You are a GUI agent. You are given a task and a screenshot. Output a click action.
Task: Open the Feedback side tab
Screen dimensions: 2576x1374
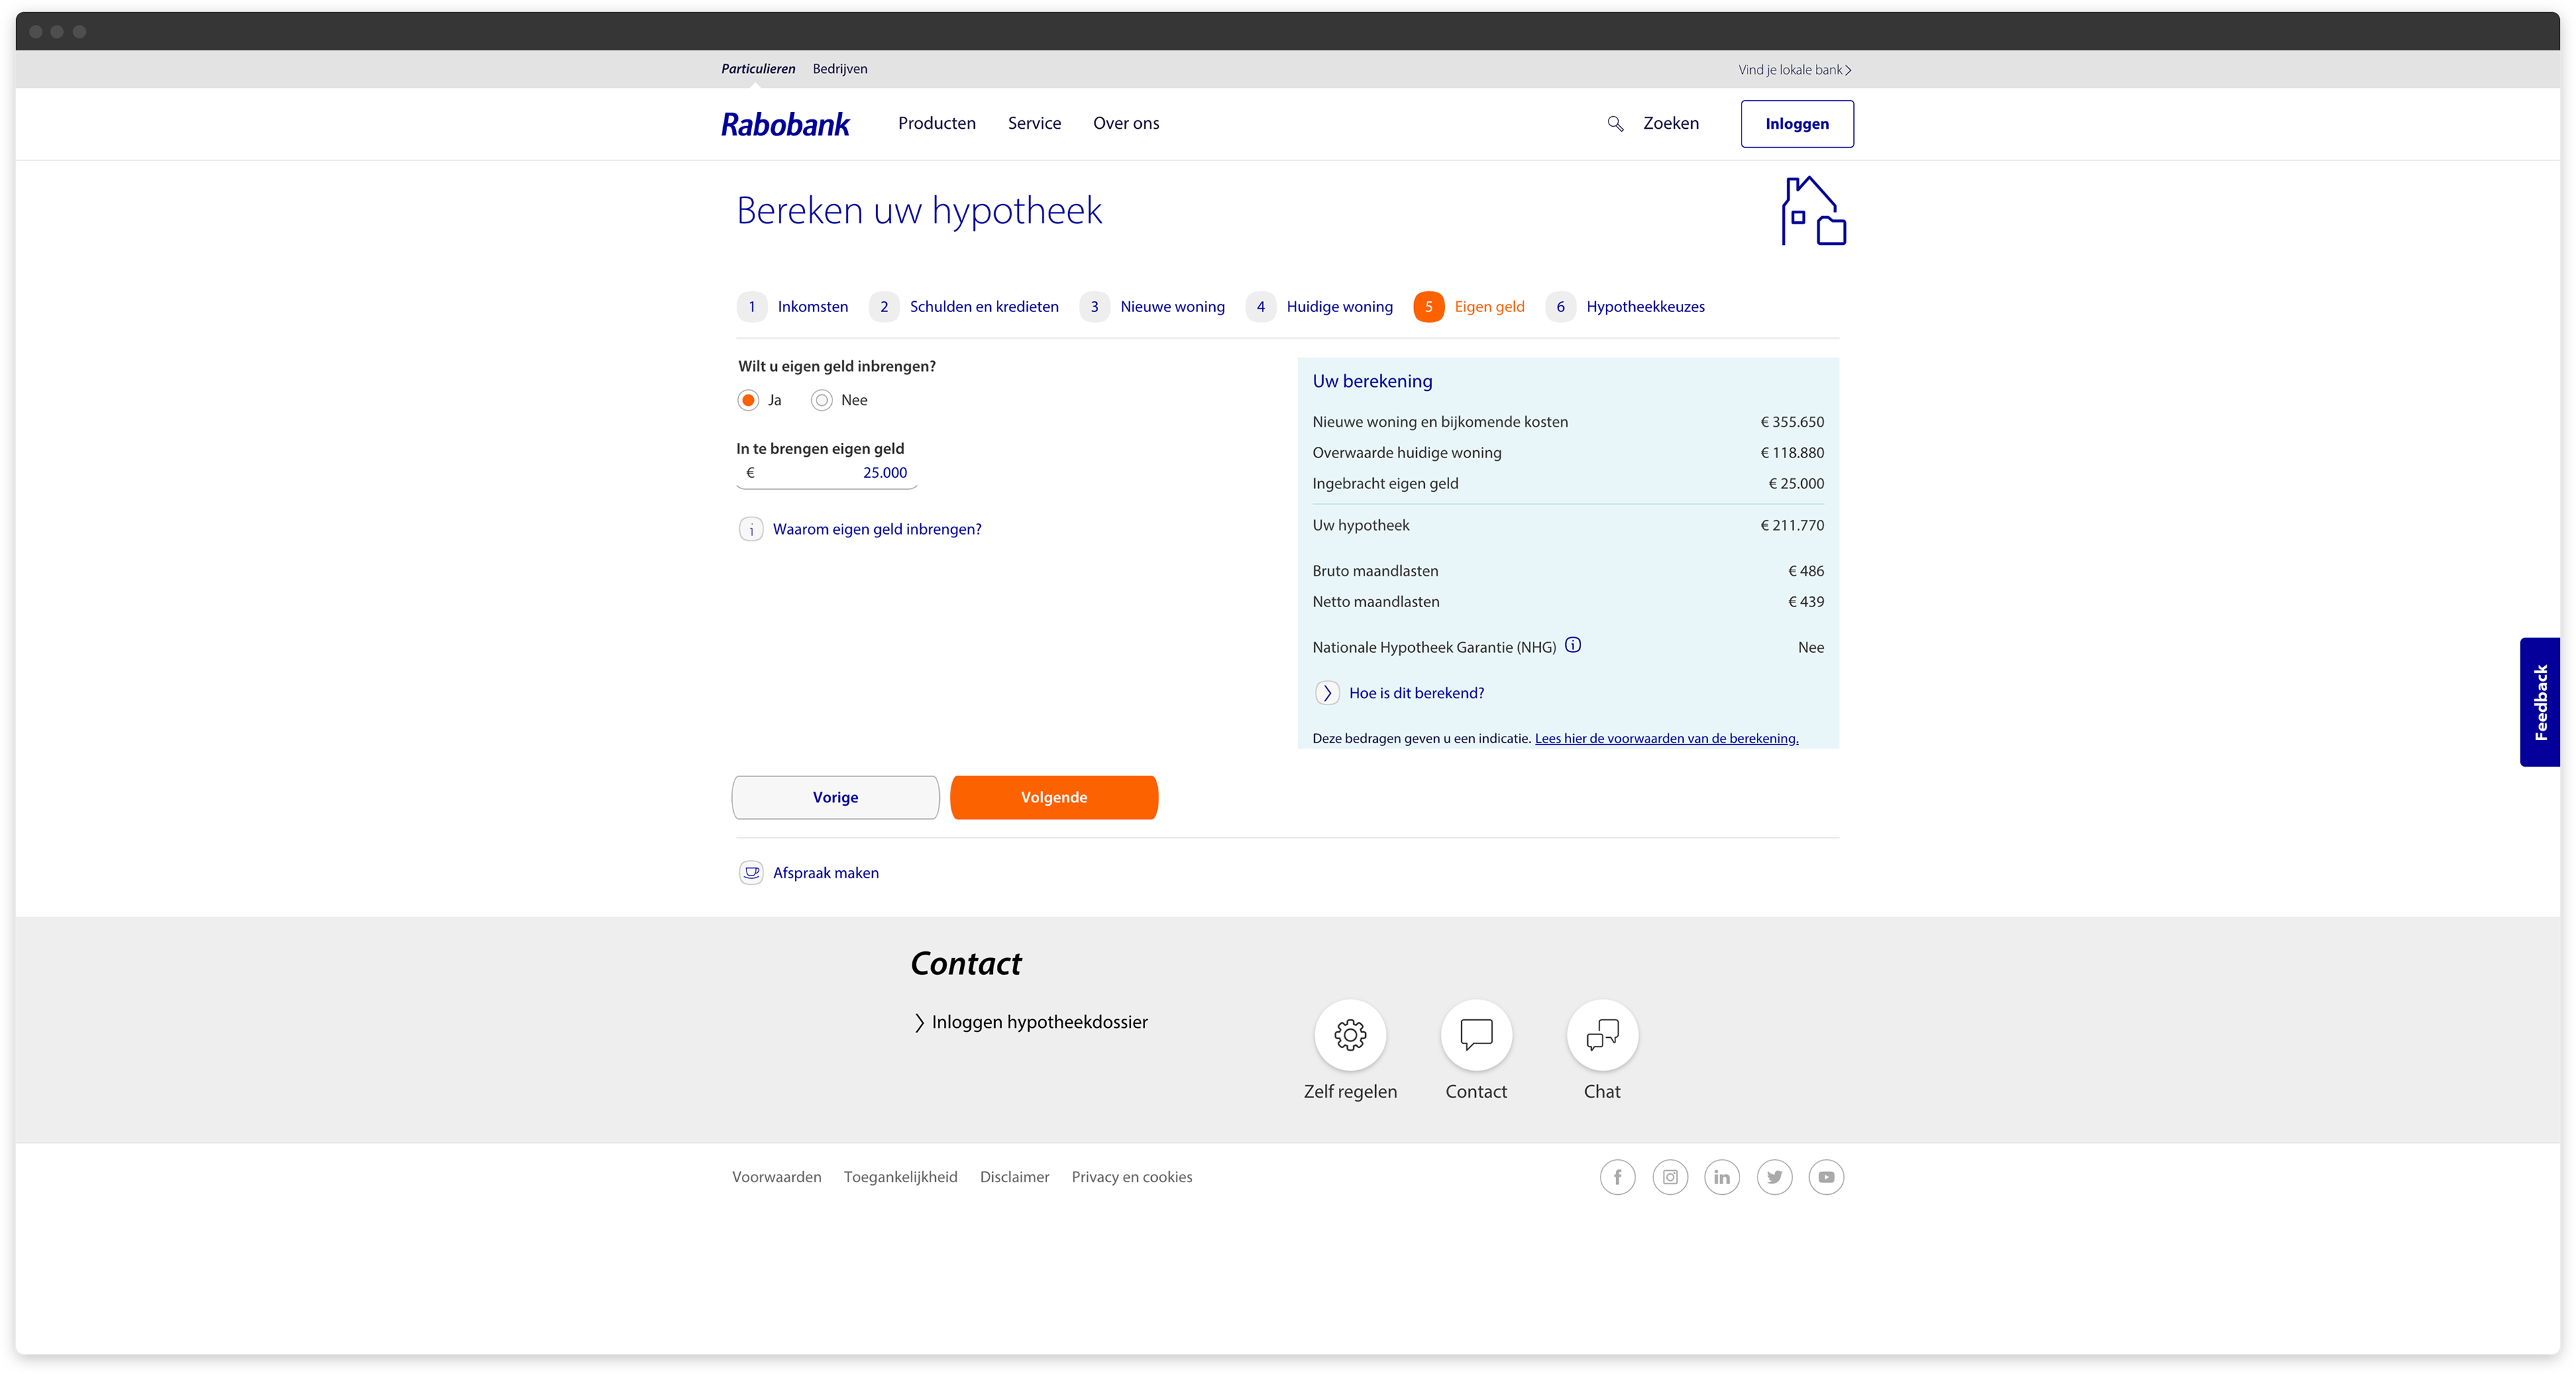[2540, 702]
